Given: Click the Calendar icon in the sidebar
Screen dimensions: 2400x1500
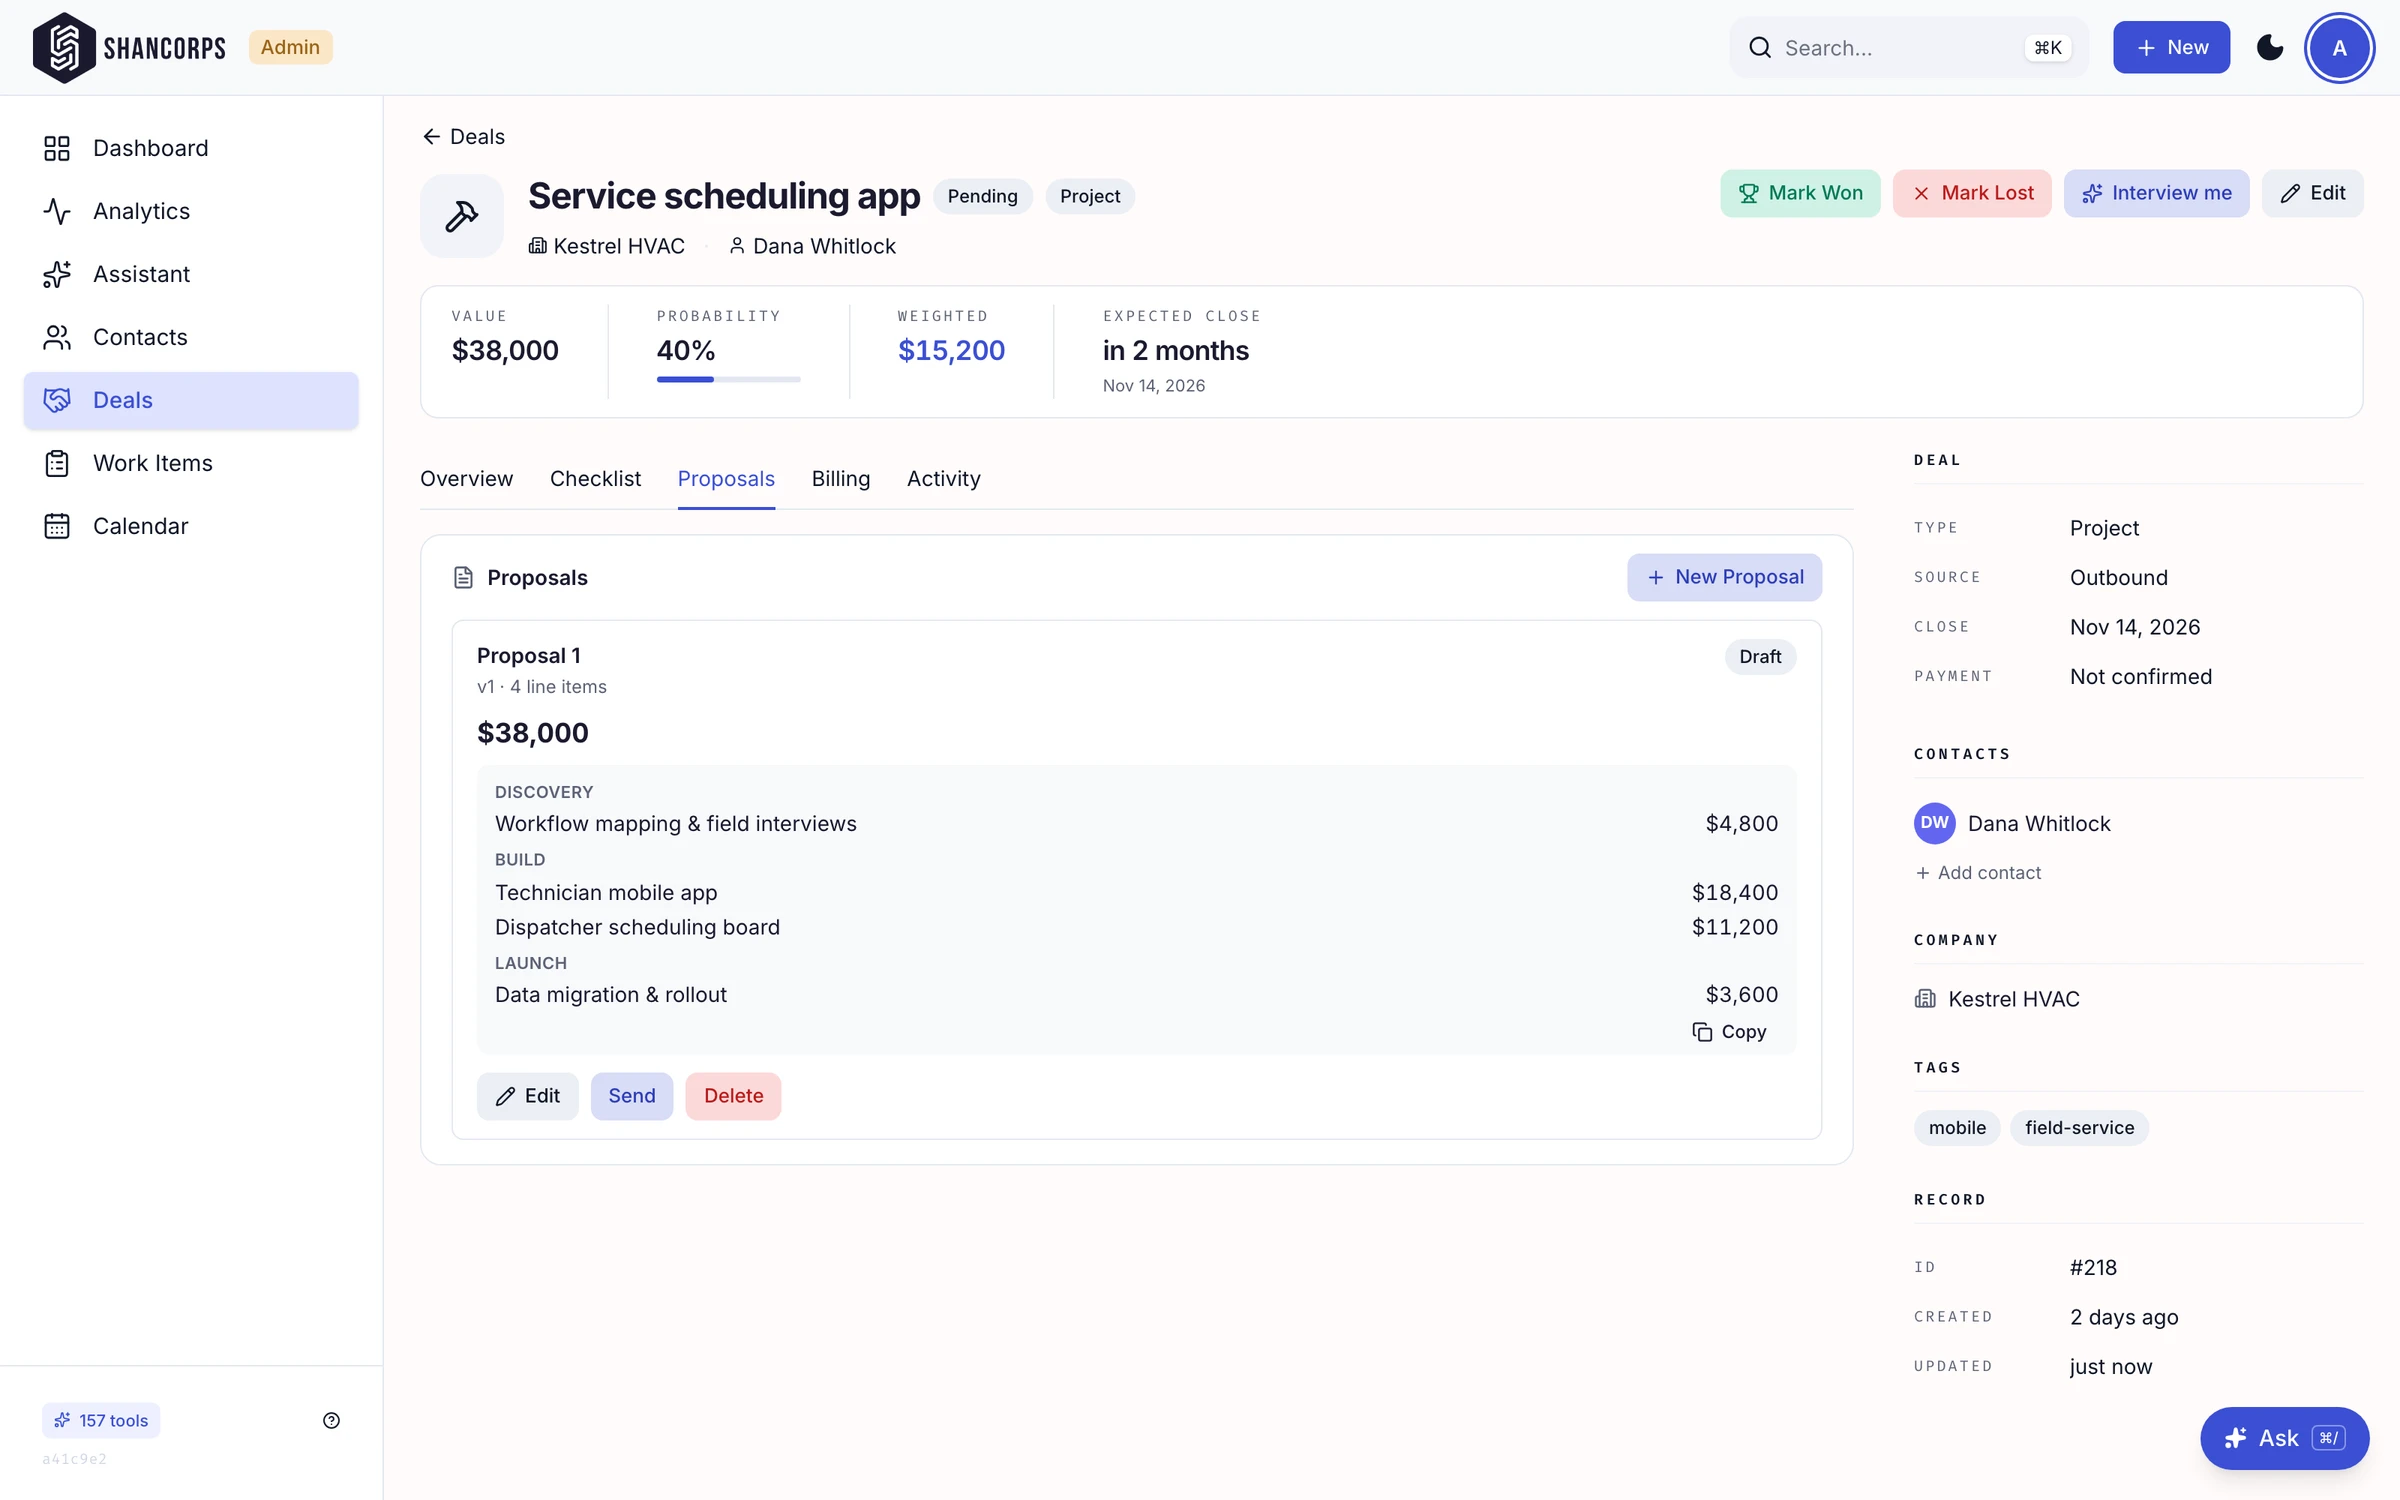Looking at the screenshot, I should tap(57, 526).
